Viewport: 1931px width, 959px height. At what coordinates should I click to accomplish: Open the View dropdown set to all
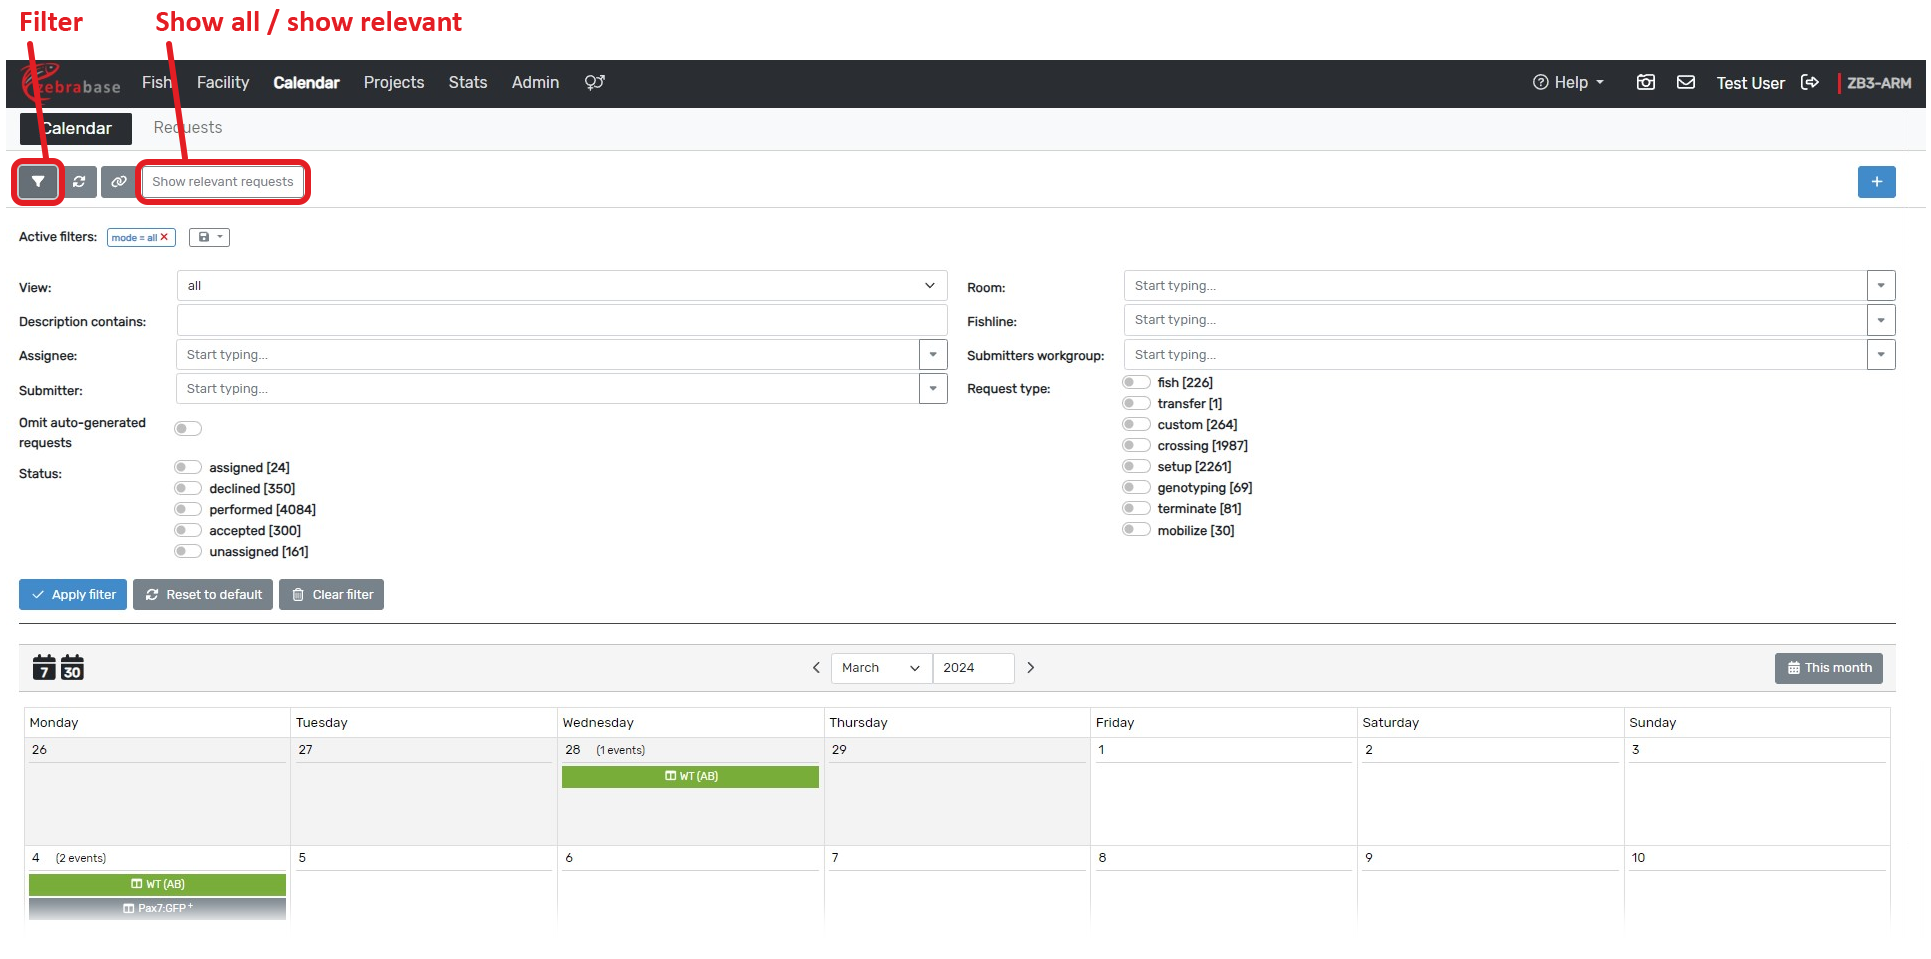[x=561, y=286]
